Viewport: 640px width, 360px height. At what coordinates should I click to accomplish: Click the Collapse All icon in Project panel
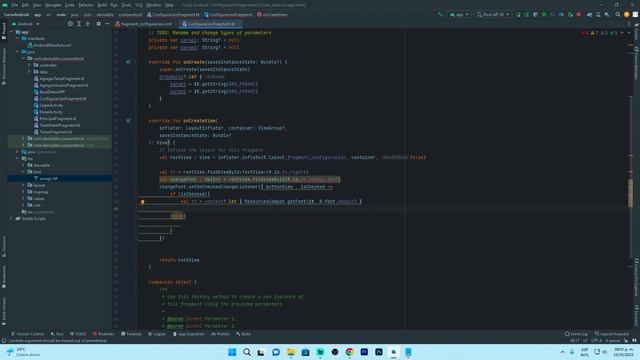pos(87,24)
